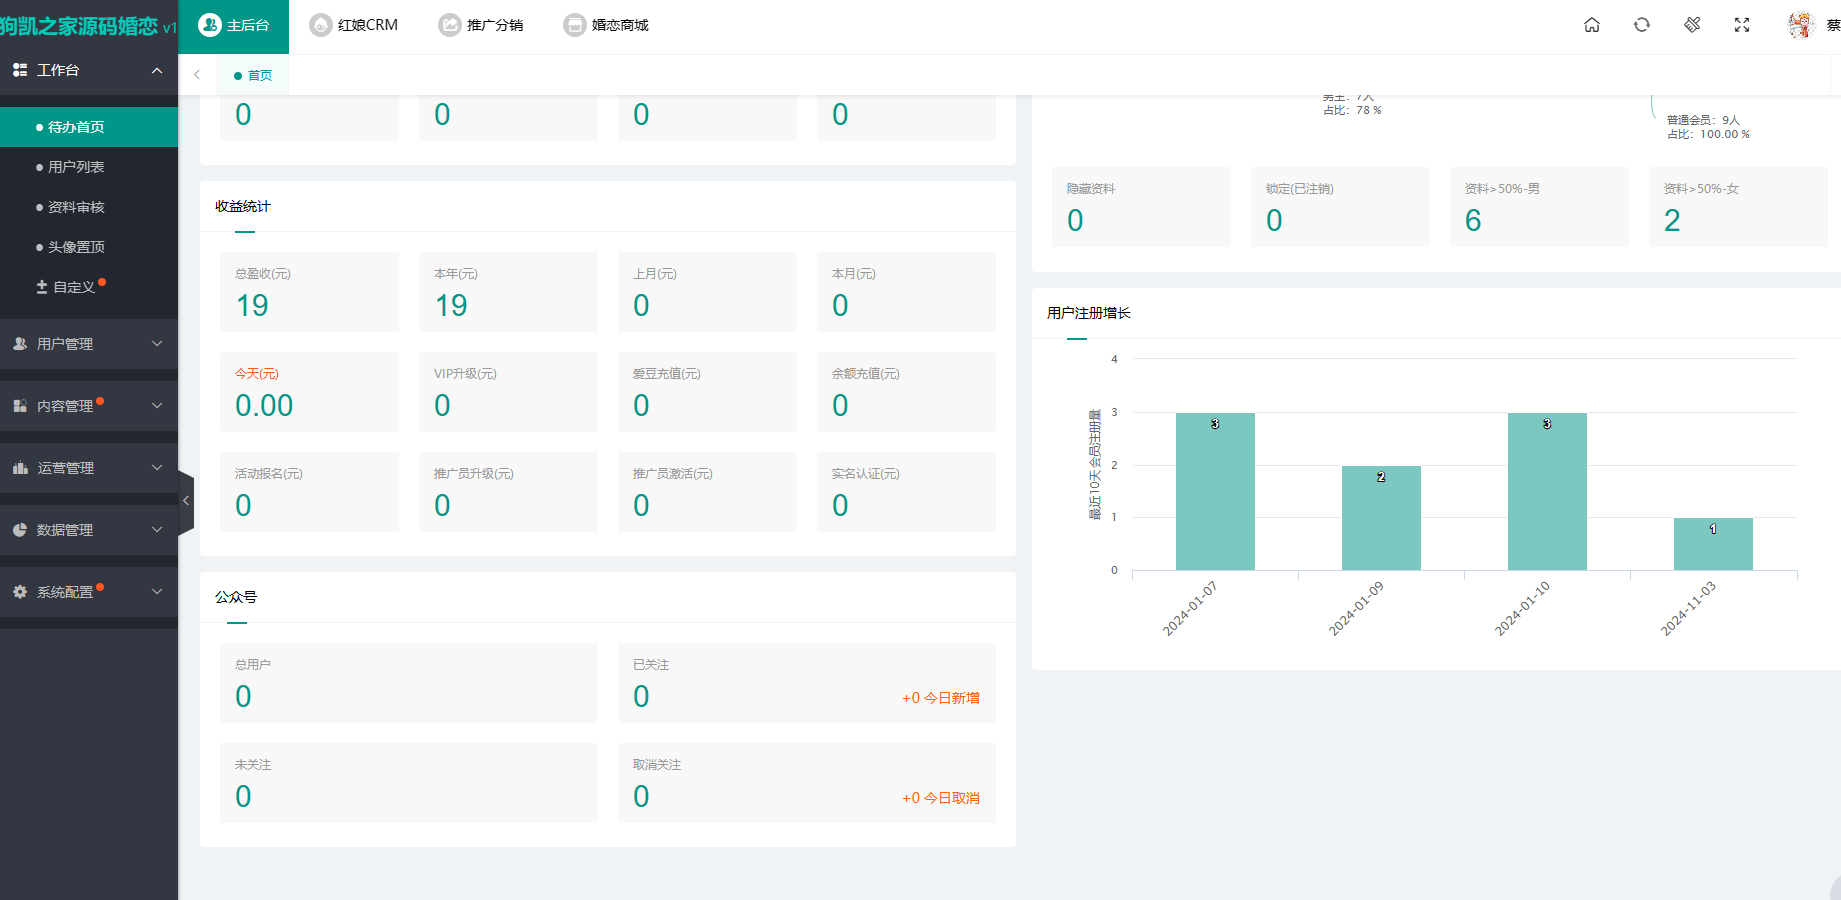
Task: Switch to the 红娘CRM top tab
Action: click(x=354, y=25)
